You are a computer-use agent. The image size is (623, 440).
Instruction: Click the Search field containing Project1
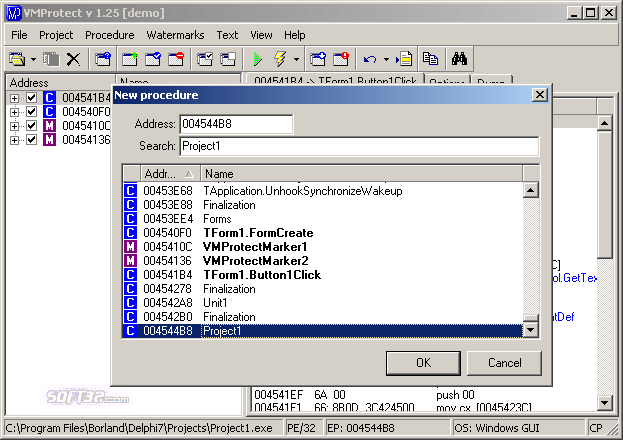click(359, 146)
